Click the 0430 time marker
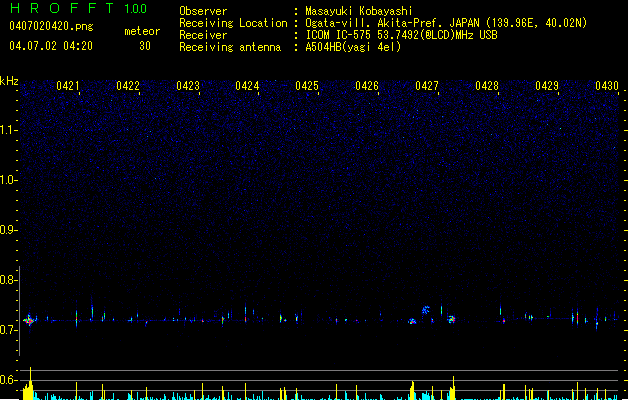This screenshot has height=400, width=629. (607, 86)
